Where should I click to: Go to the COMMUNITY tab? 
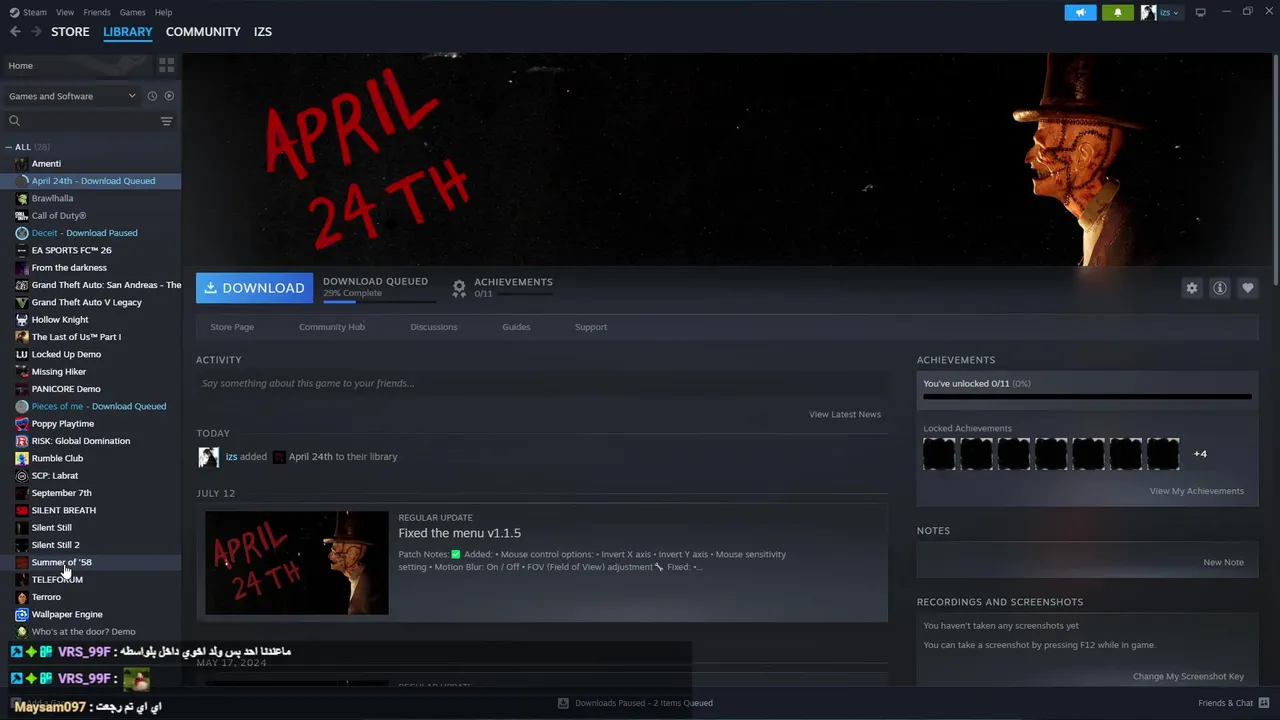coord(203,32)
